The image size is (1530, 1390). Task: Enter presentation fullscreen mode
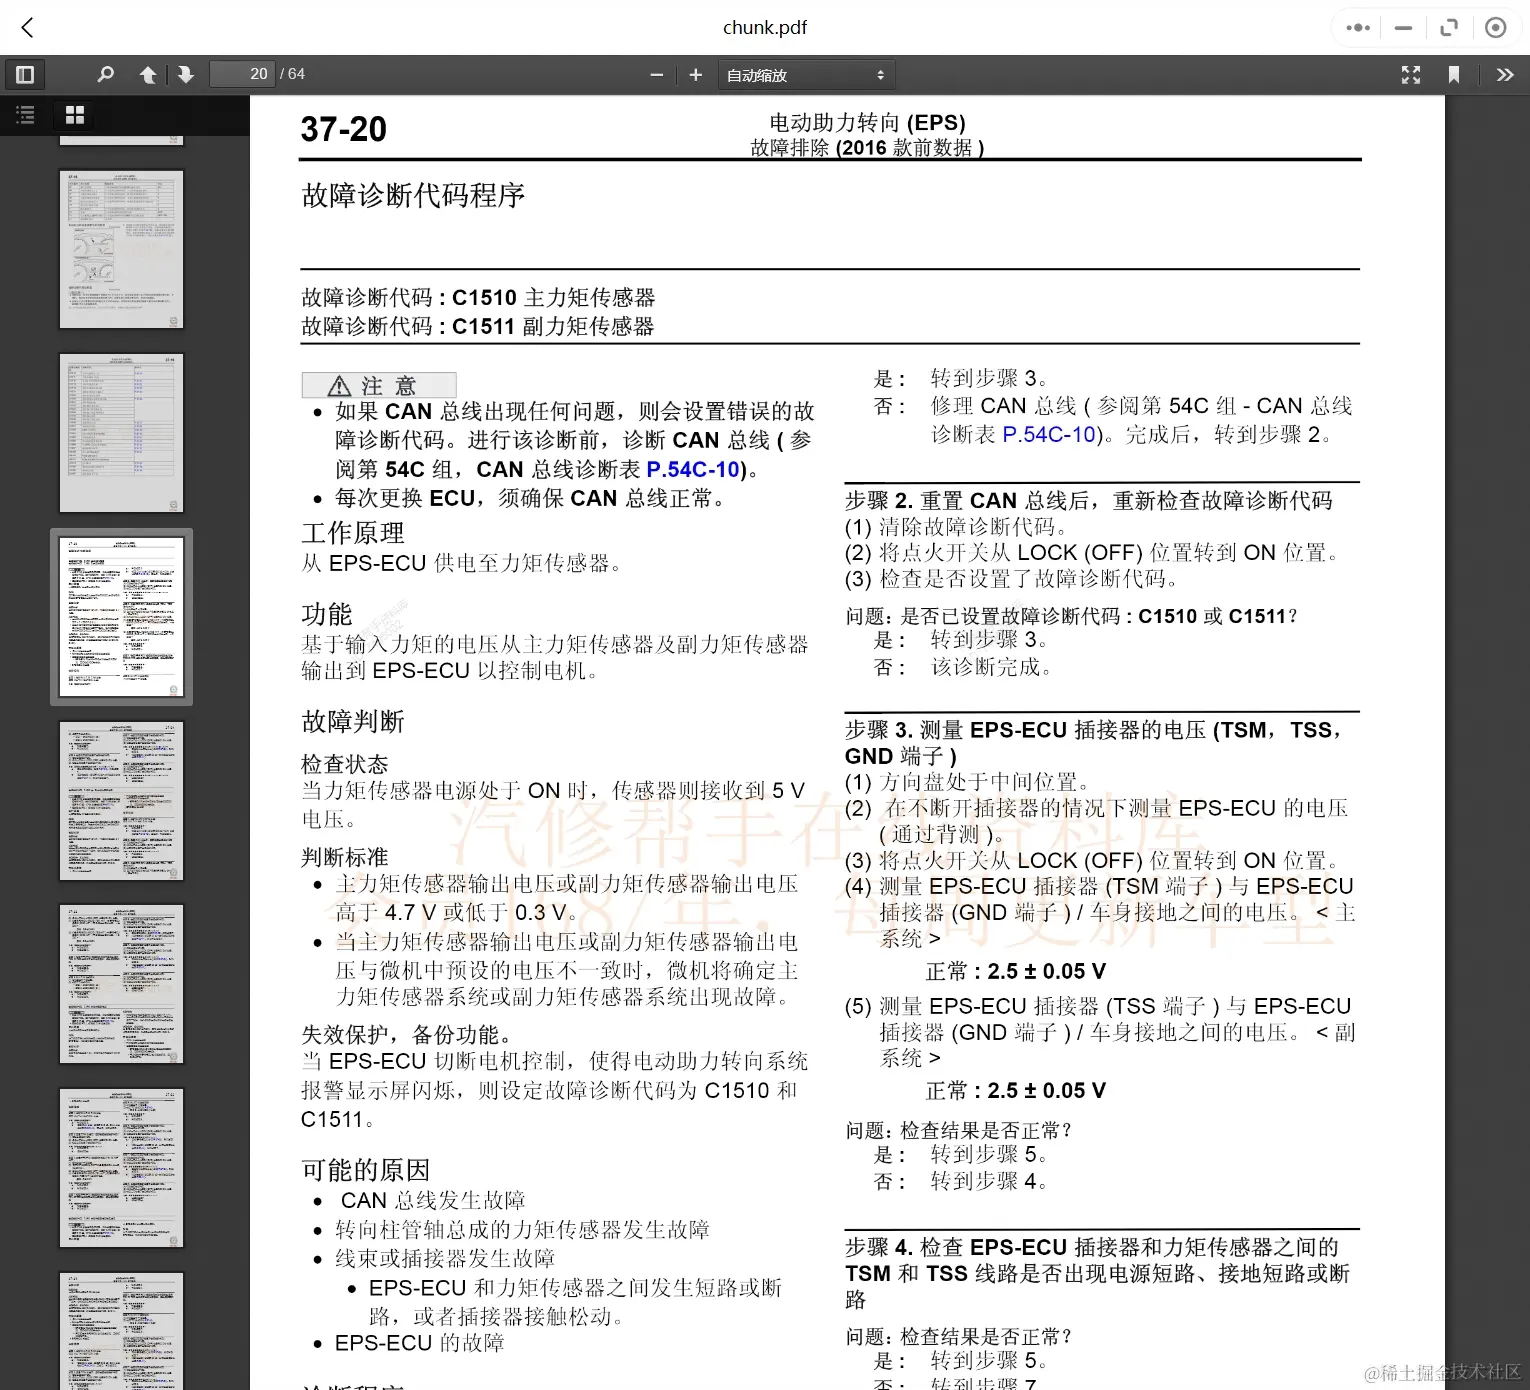click(x=1410, y=74)
